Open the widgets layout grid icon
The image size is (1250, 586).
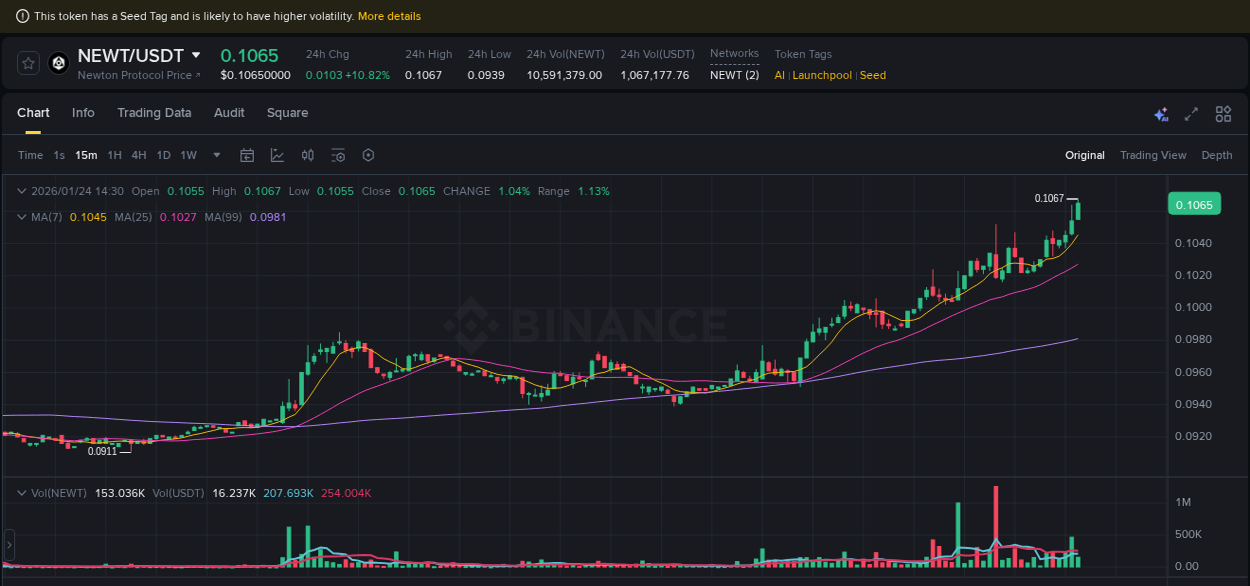click(1223, 114)
